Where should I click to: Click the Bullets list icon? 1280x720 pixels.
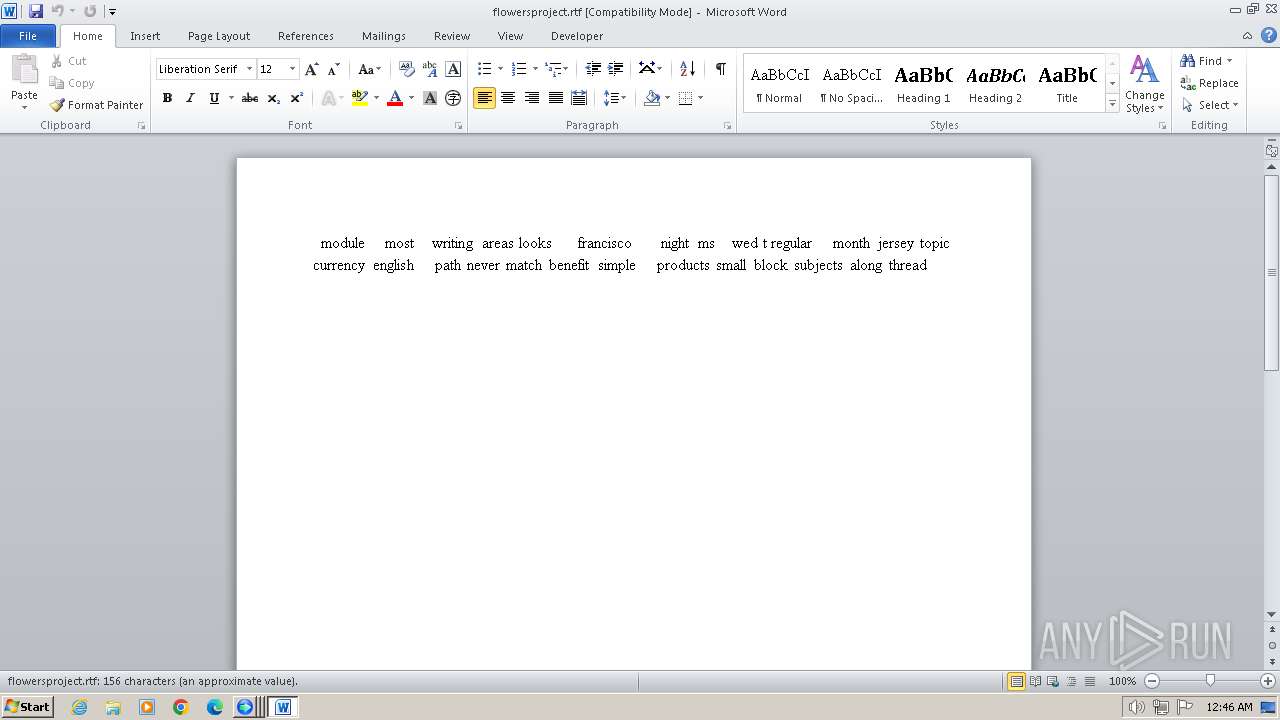point(485,69)
